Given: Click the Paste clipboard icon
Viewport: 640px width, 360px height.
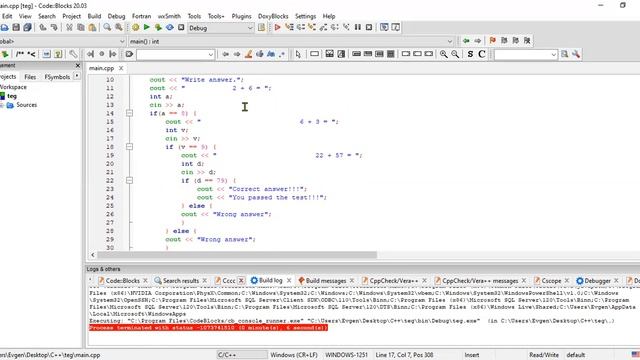Looking at the screenshot, I should pos(92,27).
